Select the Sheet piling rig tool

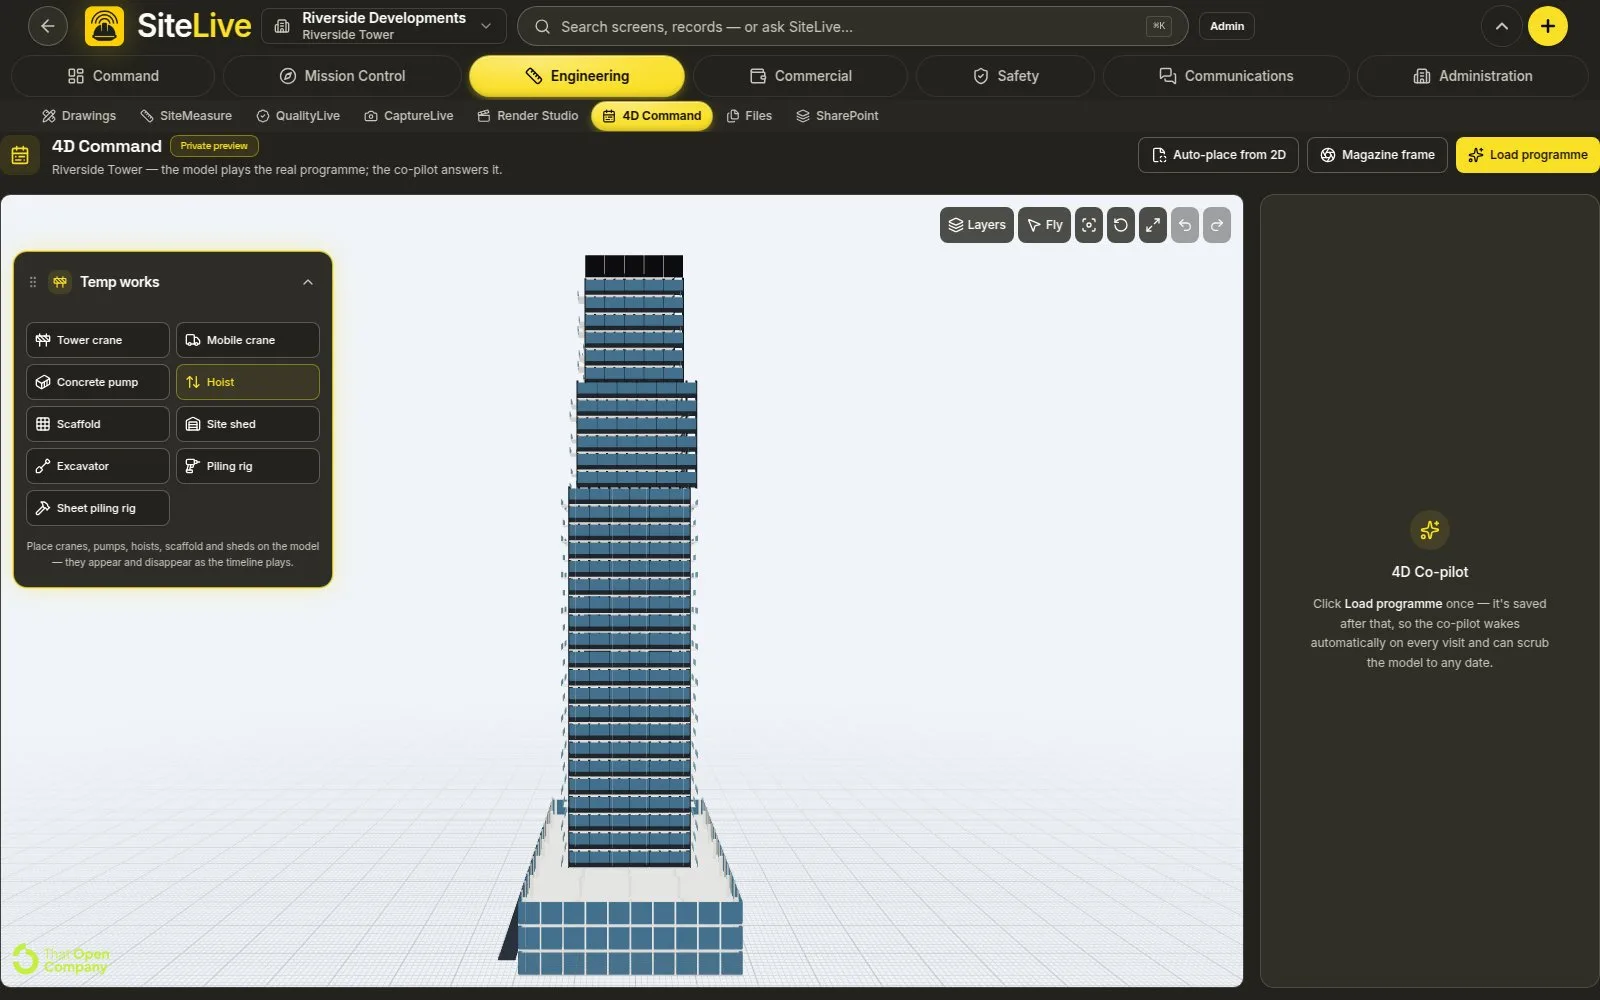(98, 508)
